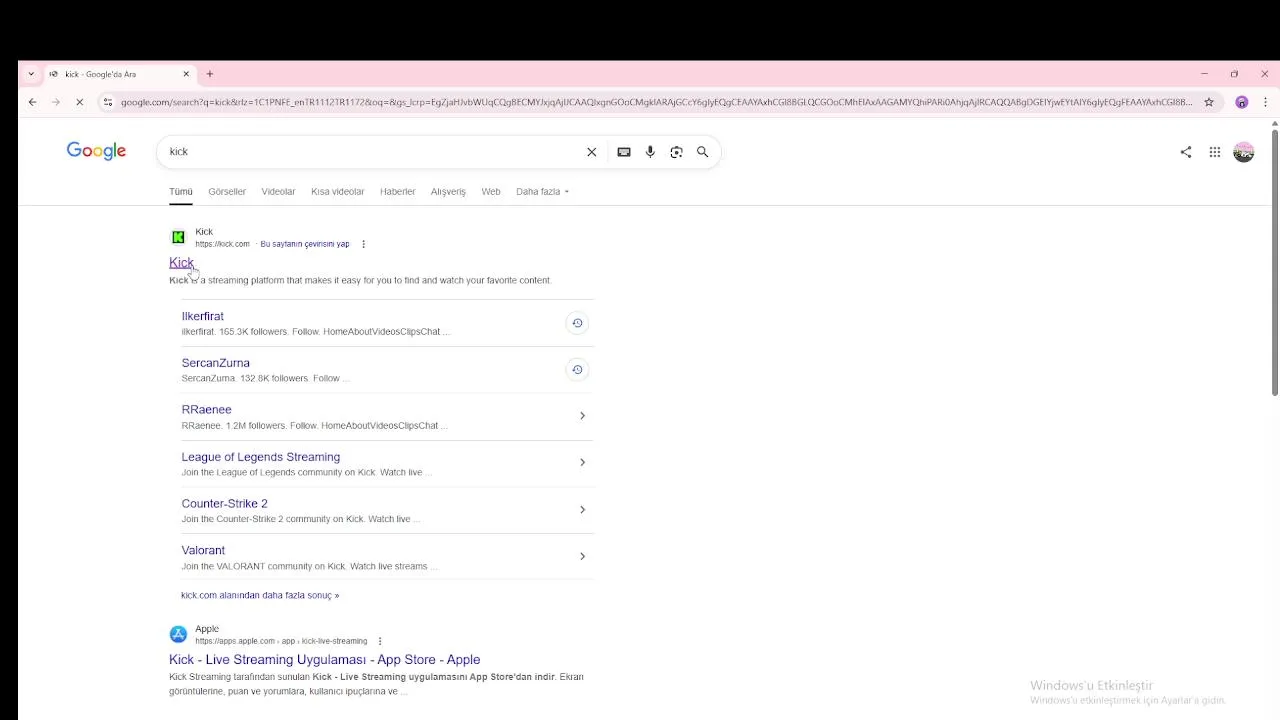Bookmark this page with the star icon
The width and height of the screenshot is (1280, 720).
coord(1209,102)
